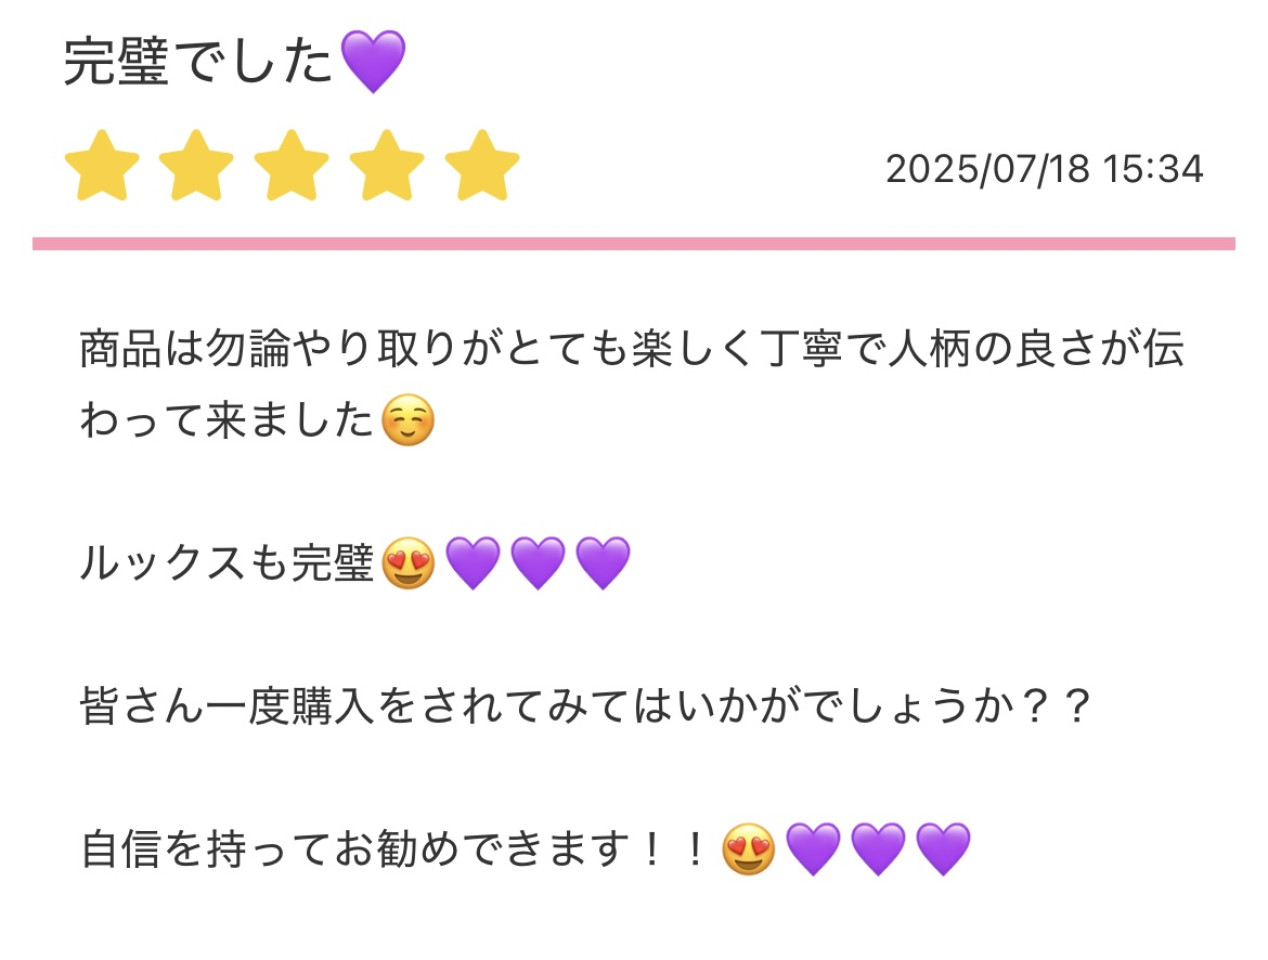Click the fourth yellow rating star
Image resolution: width=1268 pixels, height=960 pixels.
click(387, 166)
